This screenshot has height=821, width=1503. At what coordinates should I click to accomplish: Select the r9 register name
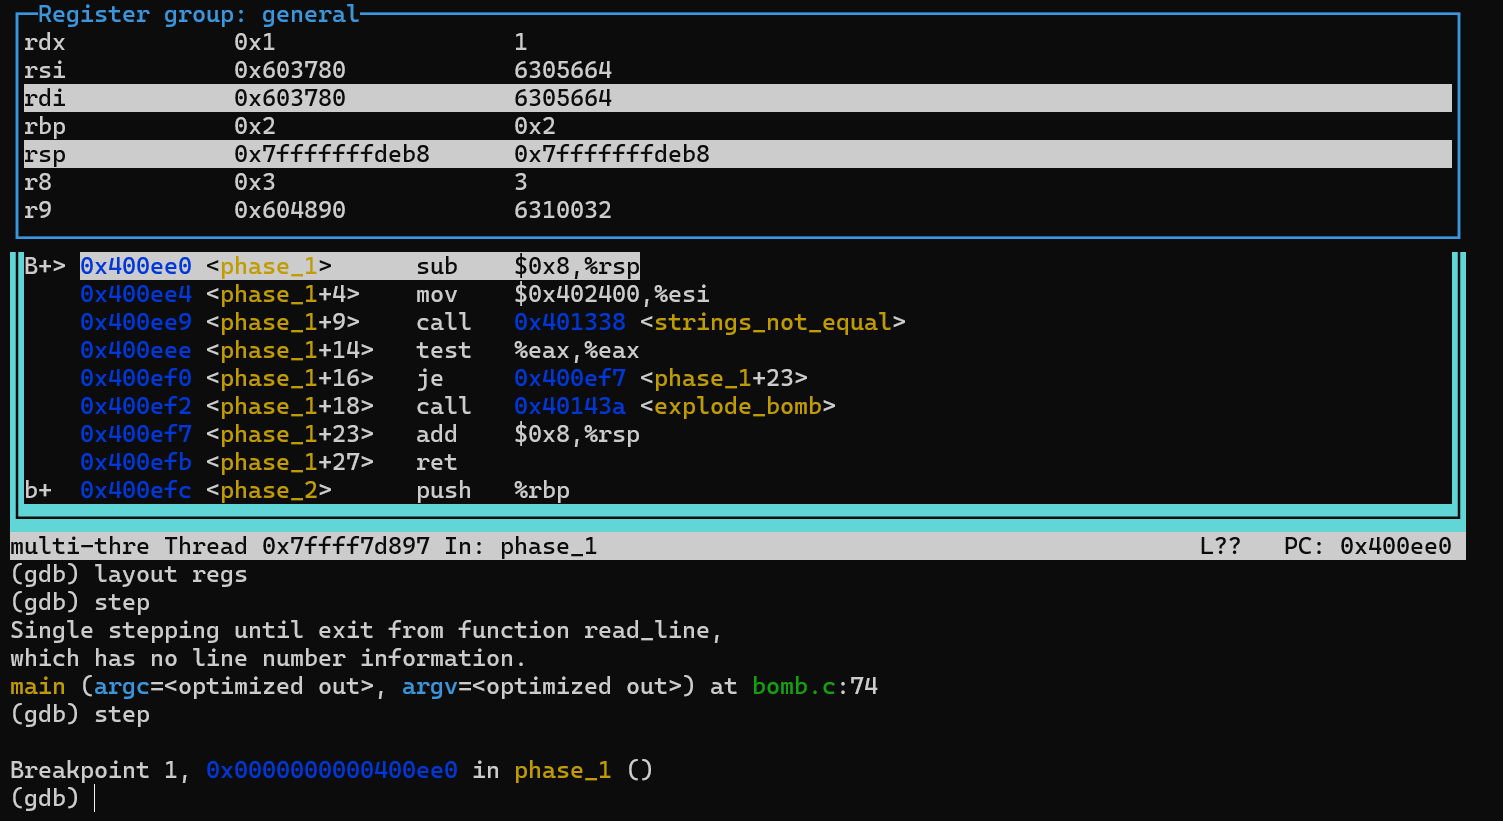tap(38, 210)
